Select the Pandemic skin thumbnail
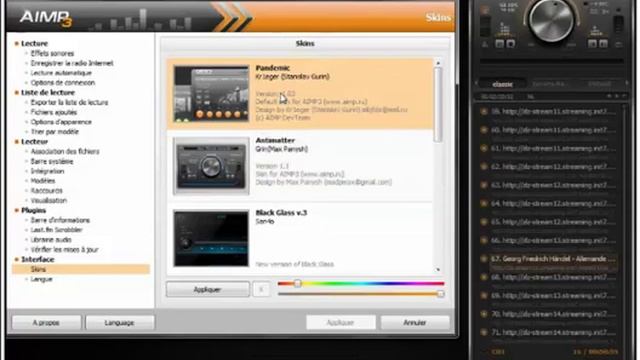The height and width of the screenshot is (360, 640). point(211,93)
